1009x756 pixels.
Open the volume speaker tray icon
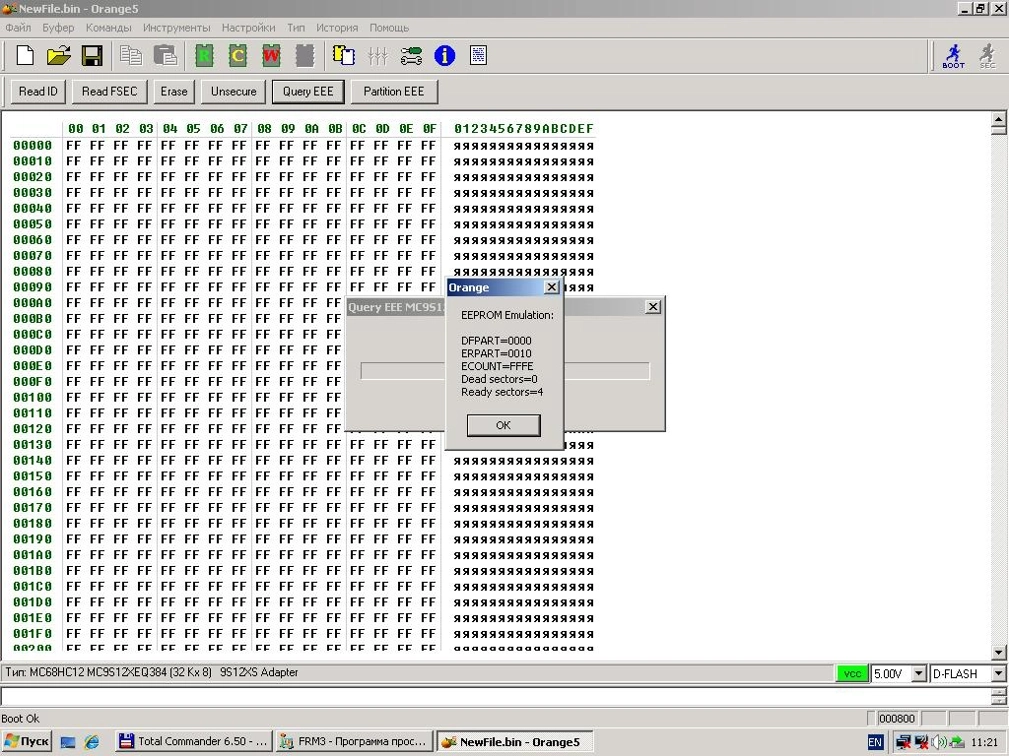coord(939,742)
